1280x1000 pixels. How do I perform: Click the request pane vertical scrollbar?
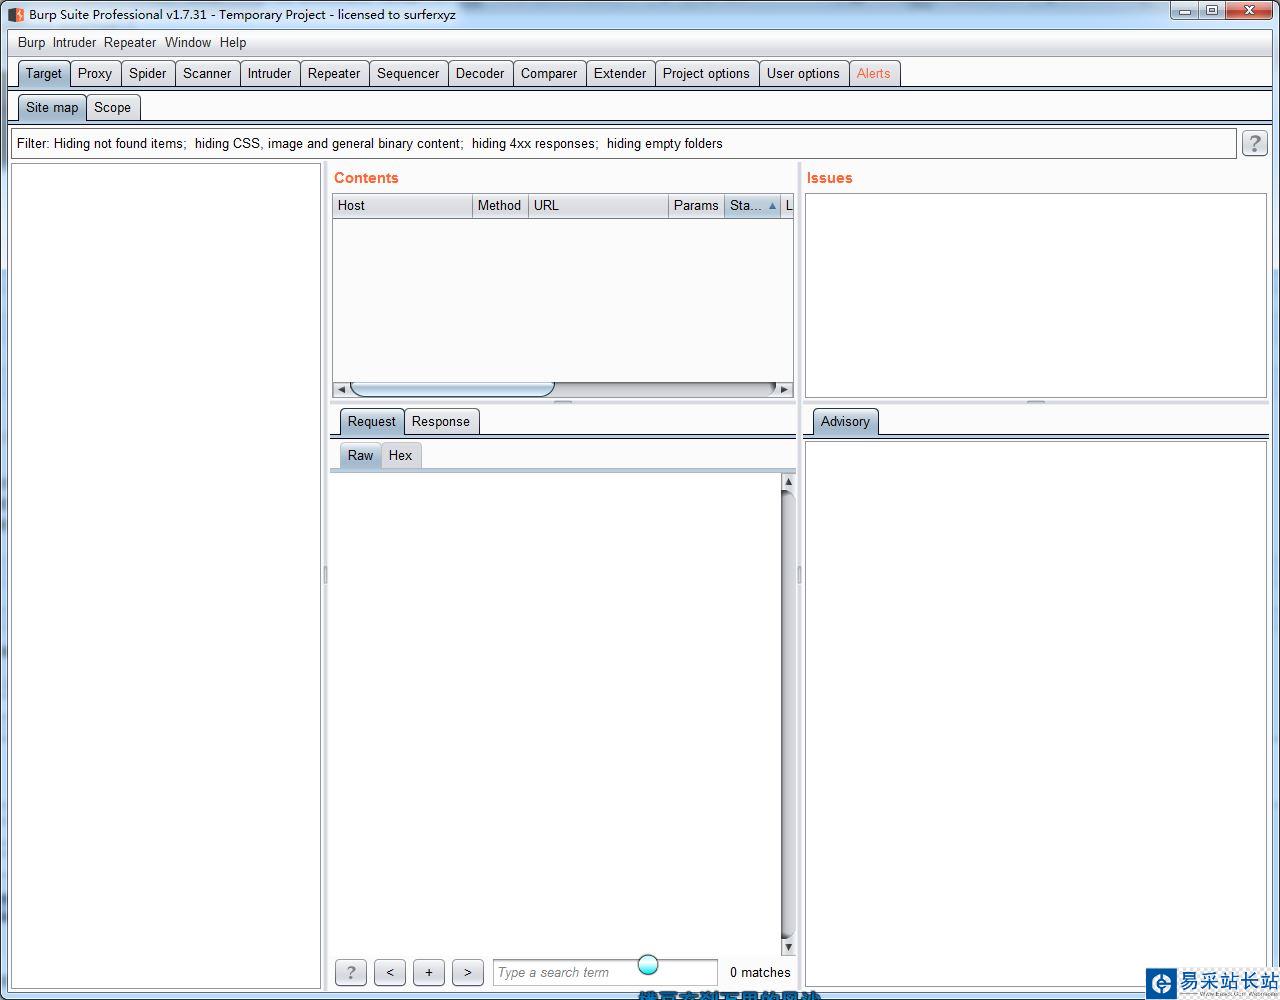click(788, 714)
